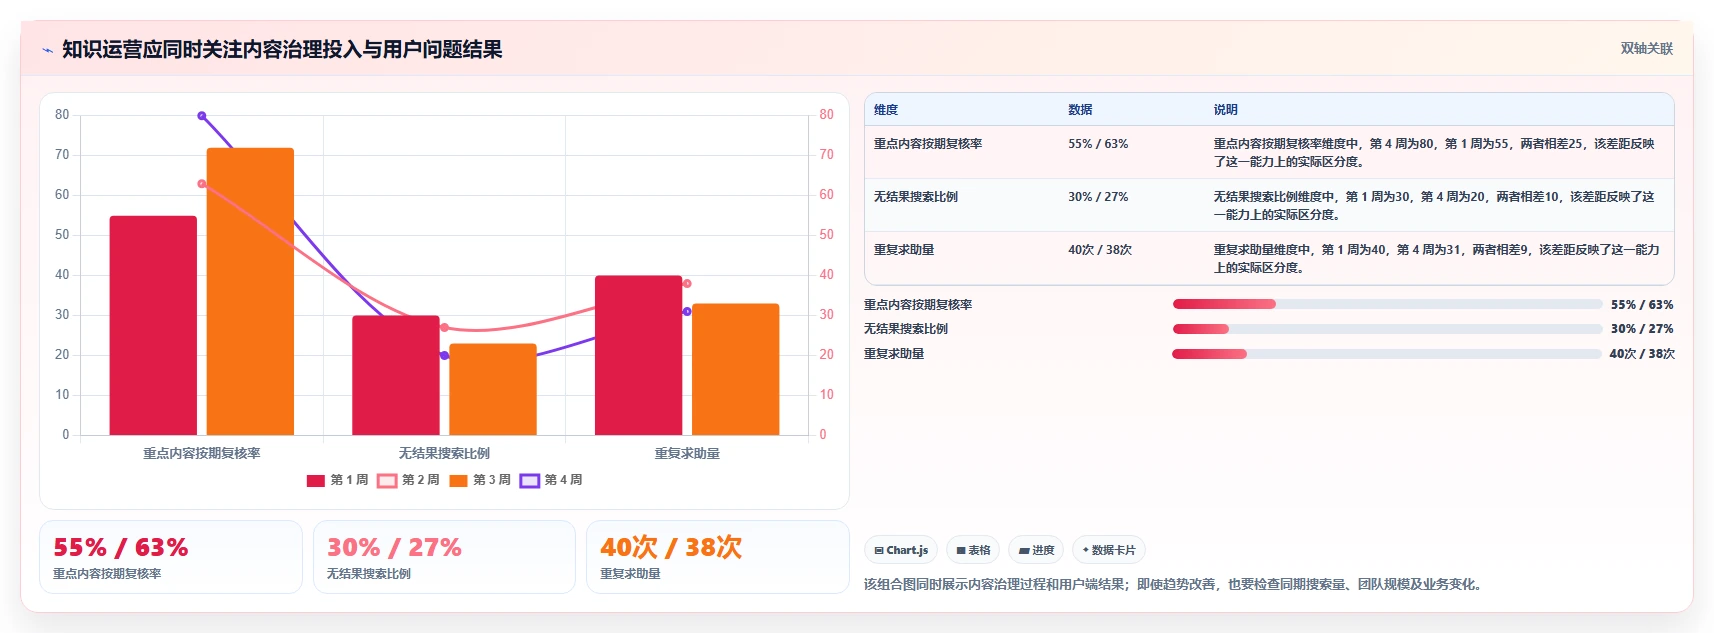
Task: Toggle the 第 1 周 legend item
Action: pos(337,480)
